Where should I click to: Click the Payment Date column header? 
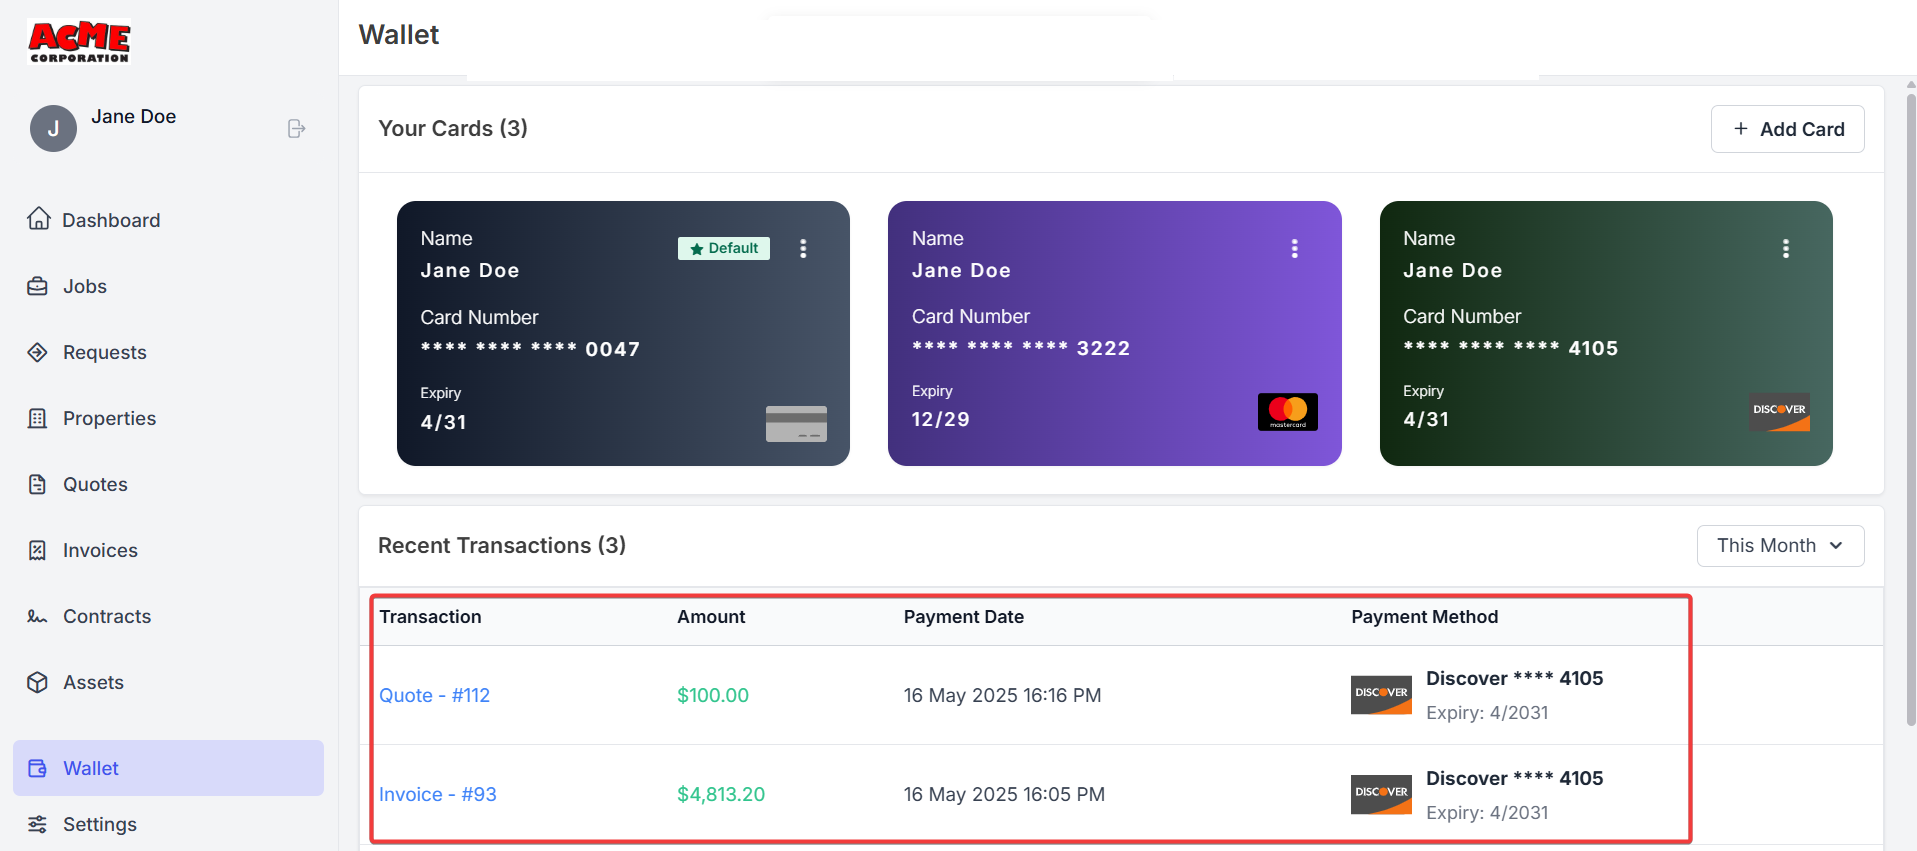[964, 617]
